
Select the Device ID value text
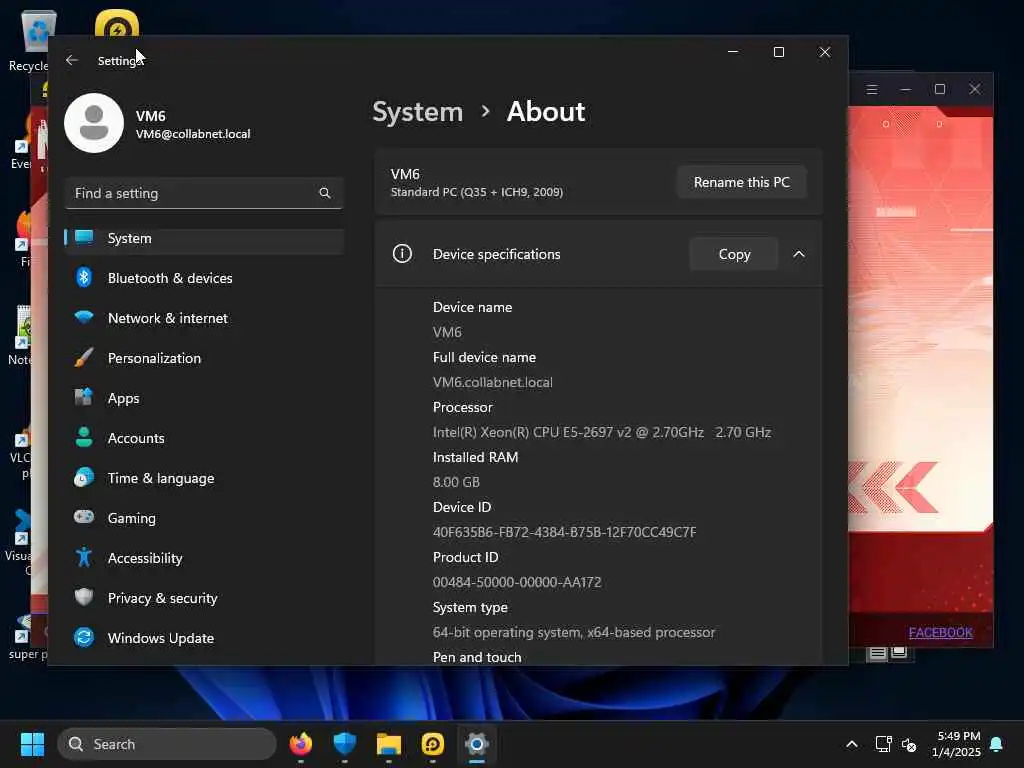point(564,532)
